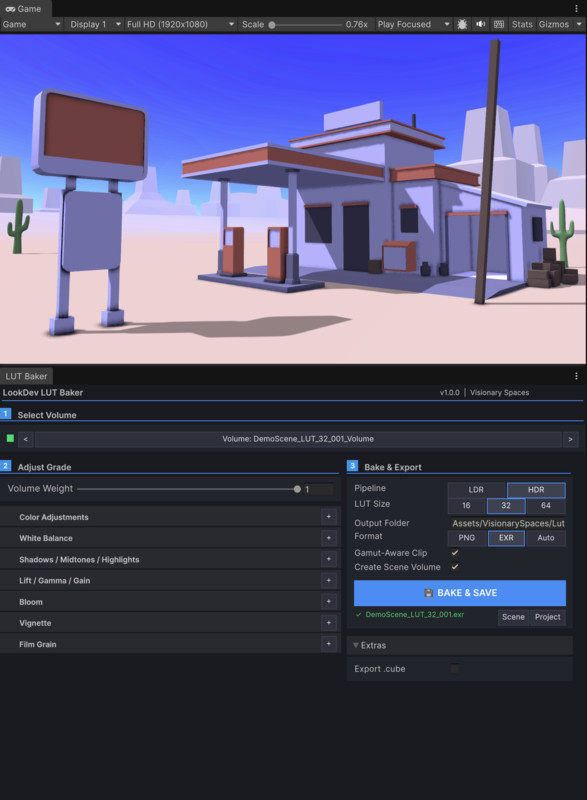The width and height of the screenshot is (587, 800).
Task: Go to next volume with right arrow
Action: (570, 439)
